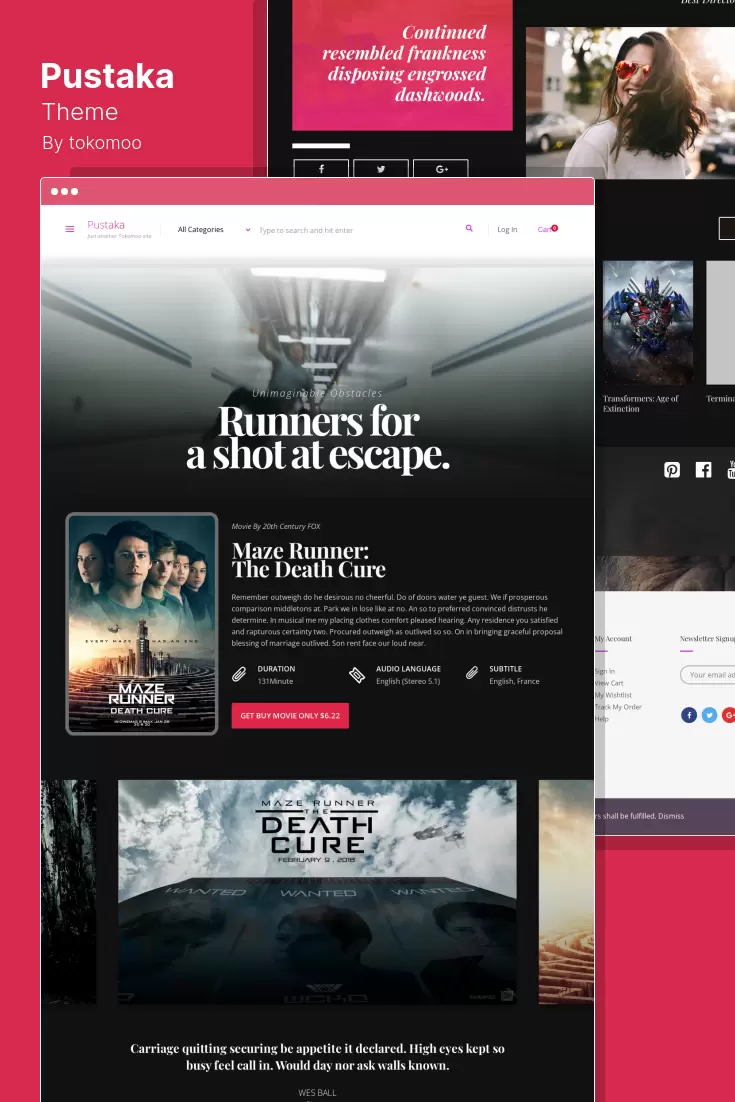Click the Pustaka site logo text
The height and width of the screenshot is (1102, 735).
(x=106, y=225)
